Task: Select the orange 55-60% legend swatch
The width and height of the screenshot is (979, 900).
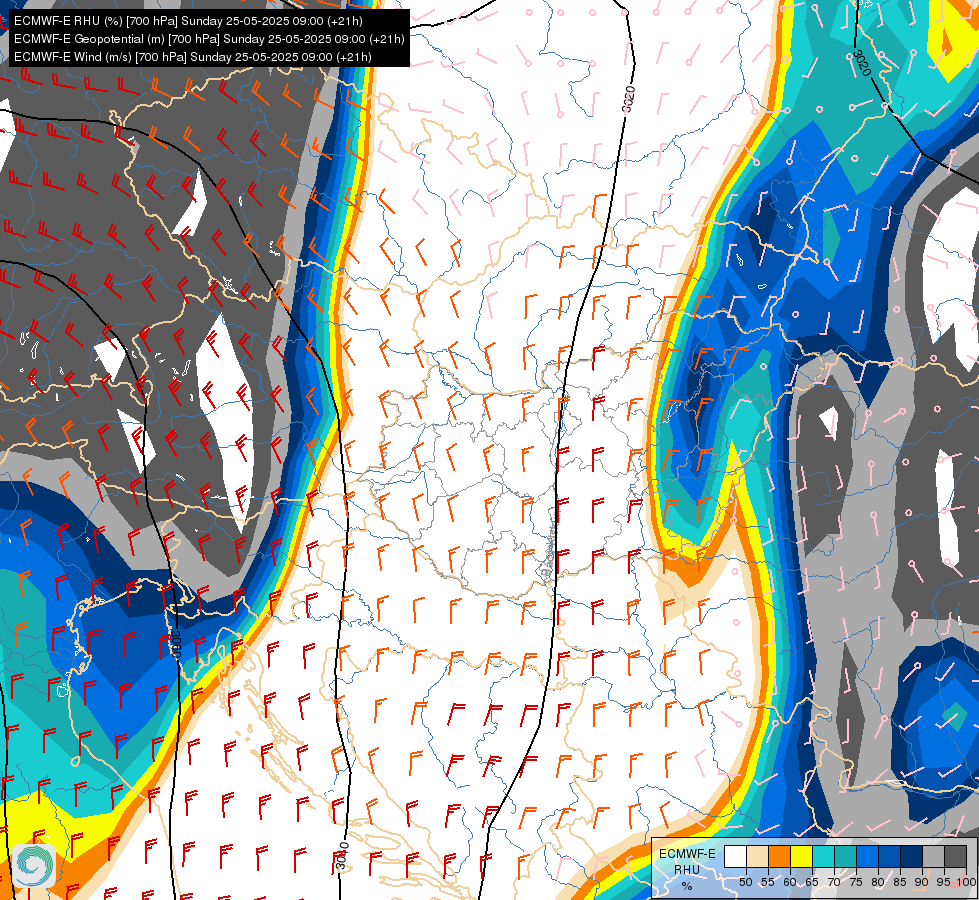Action: click(x=780, y=856)
